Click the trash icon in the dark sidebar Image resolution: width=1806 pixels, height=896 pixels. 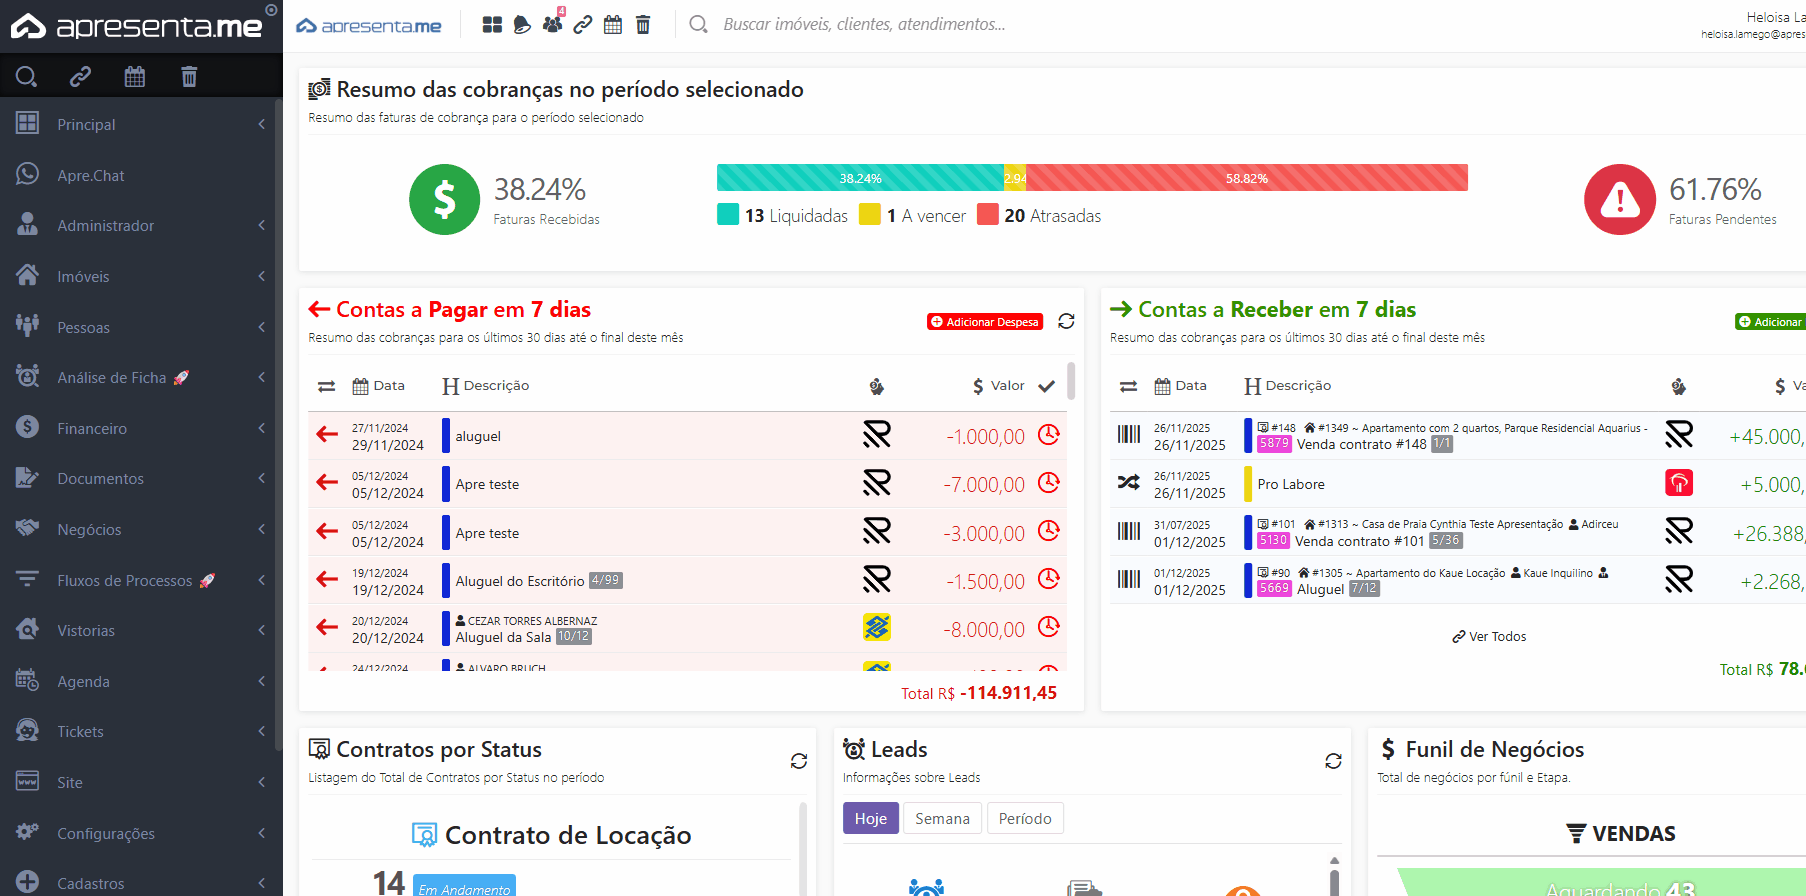coord(189,77)
